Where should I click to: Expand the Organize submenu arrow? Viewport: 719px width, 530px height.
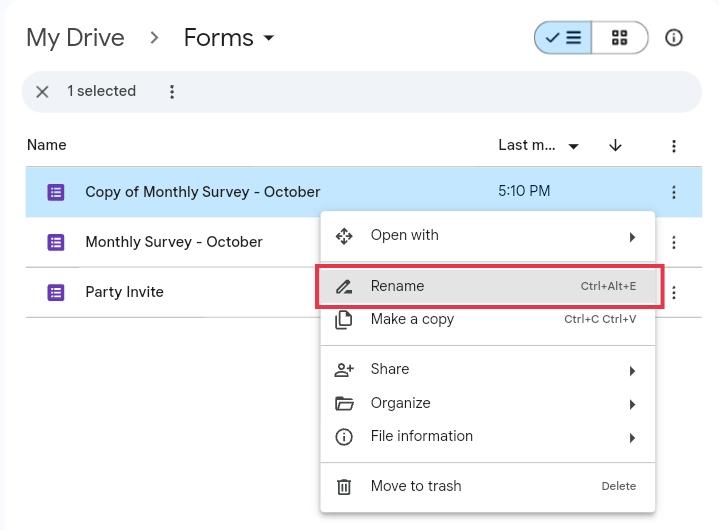(x=632, y=404)
